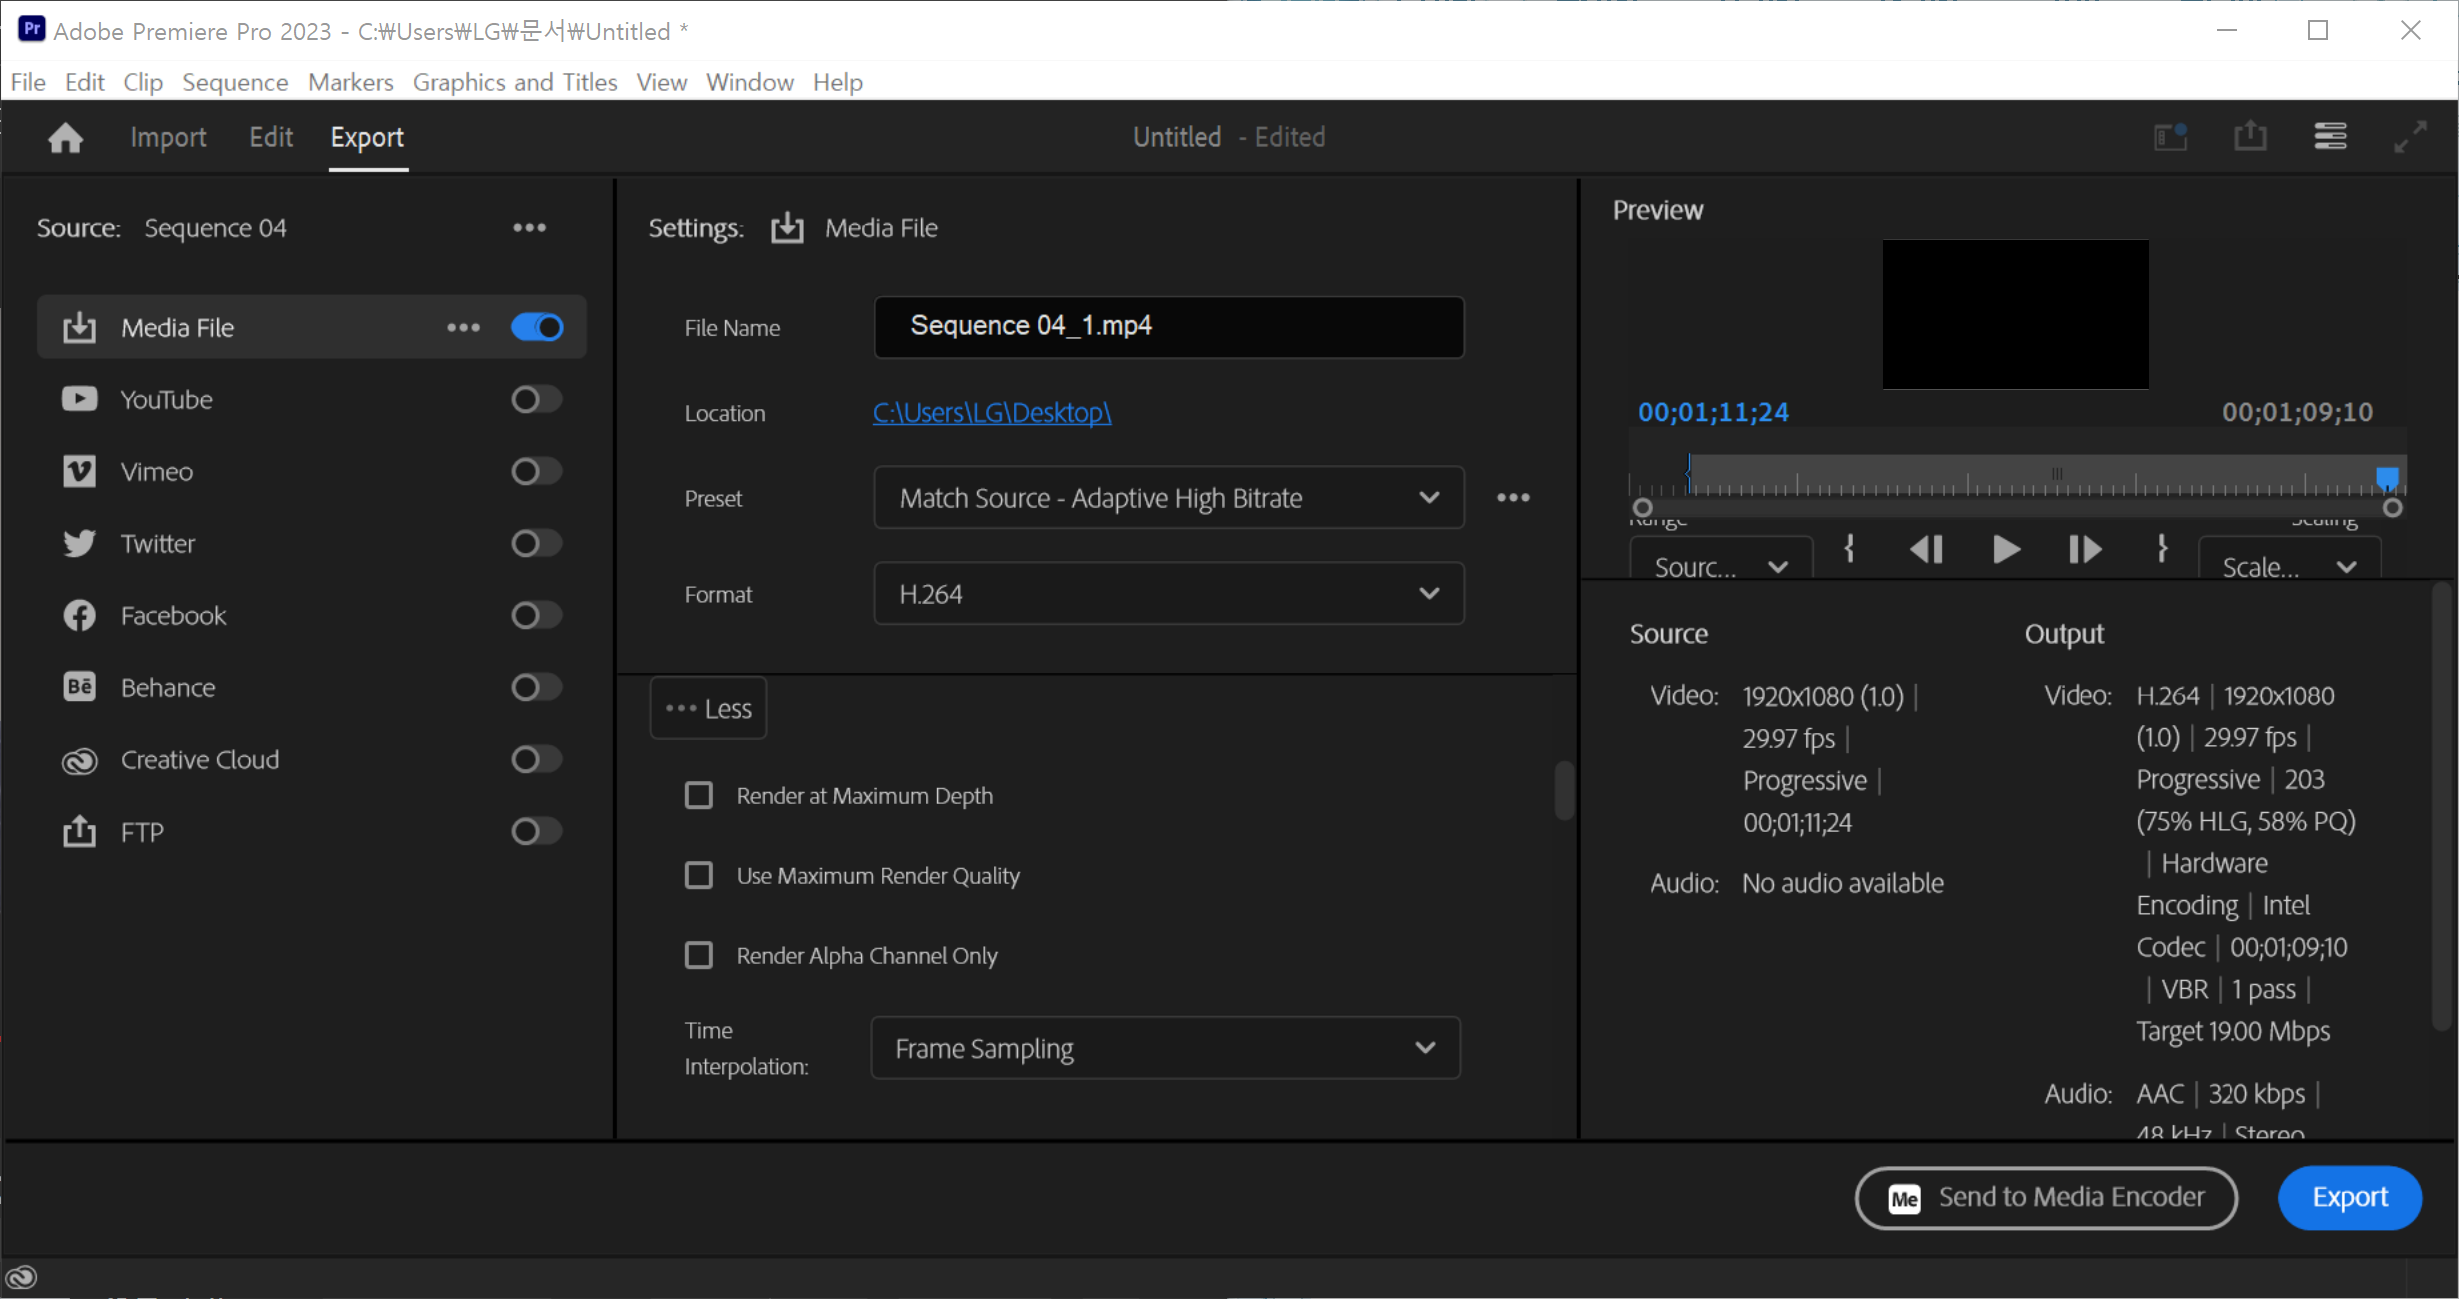Image resolution: width=2459 pixels, height=1299 pixels.
Task: Step forward one frame in preview
Action: click(2084, 549)
